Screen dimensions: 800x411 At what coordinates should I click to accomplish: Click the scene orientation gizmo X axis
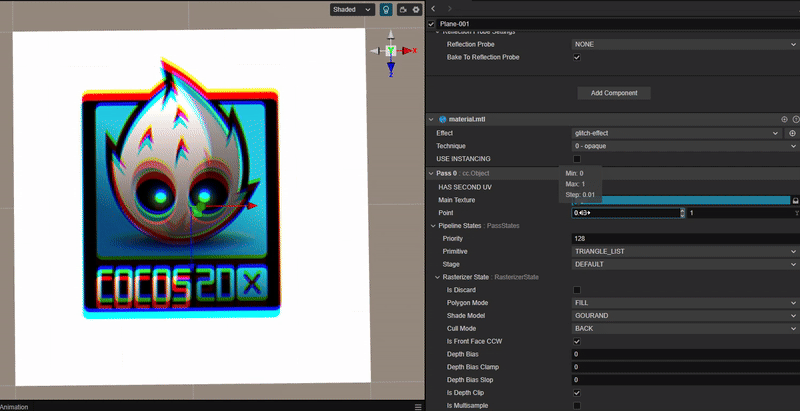click(409, 50)
